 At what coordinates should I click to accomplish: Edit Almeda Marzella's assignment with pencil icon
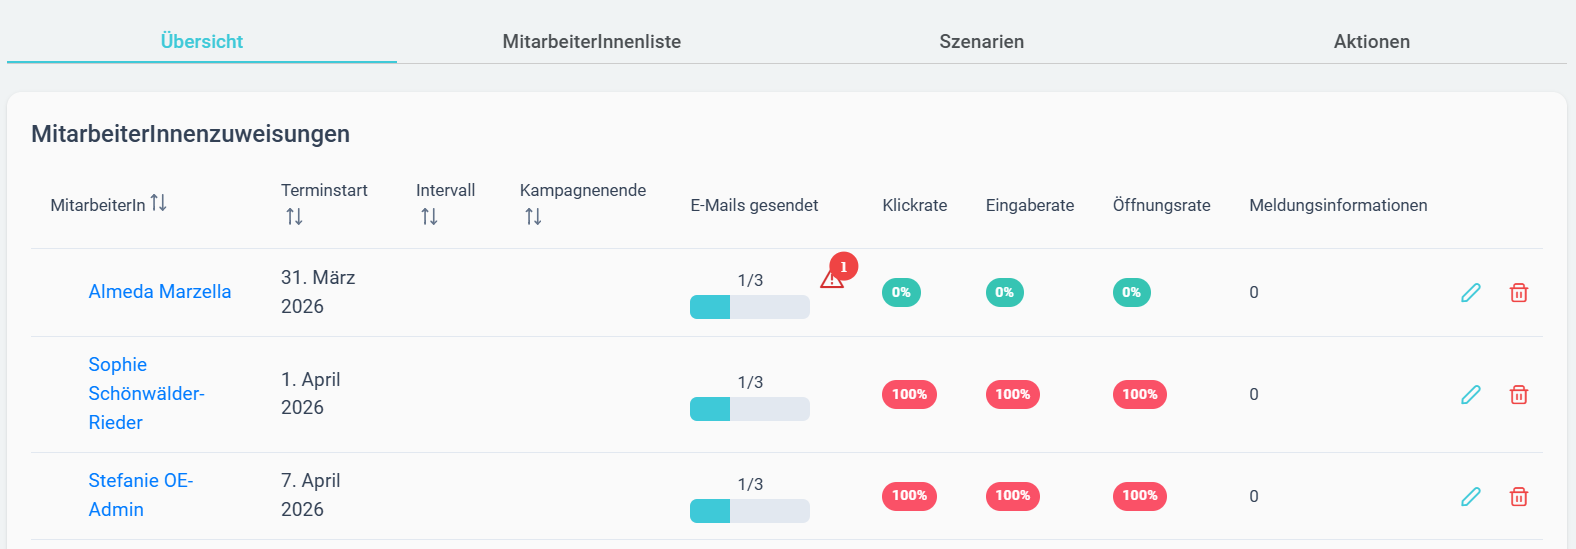point(1471,292)
